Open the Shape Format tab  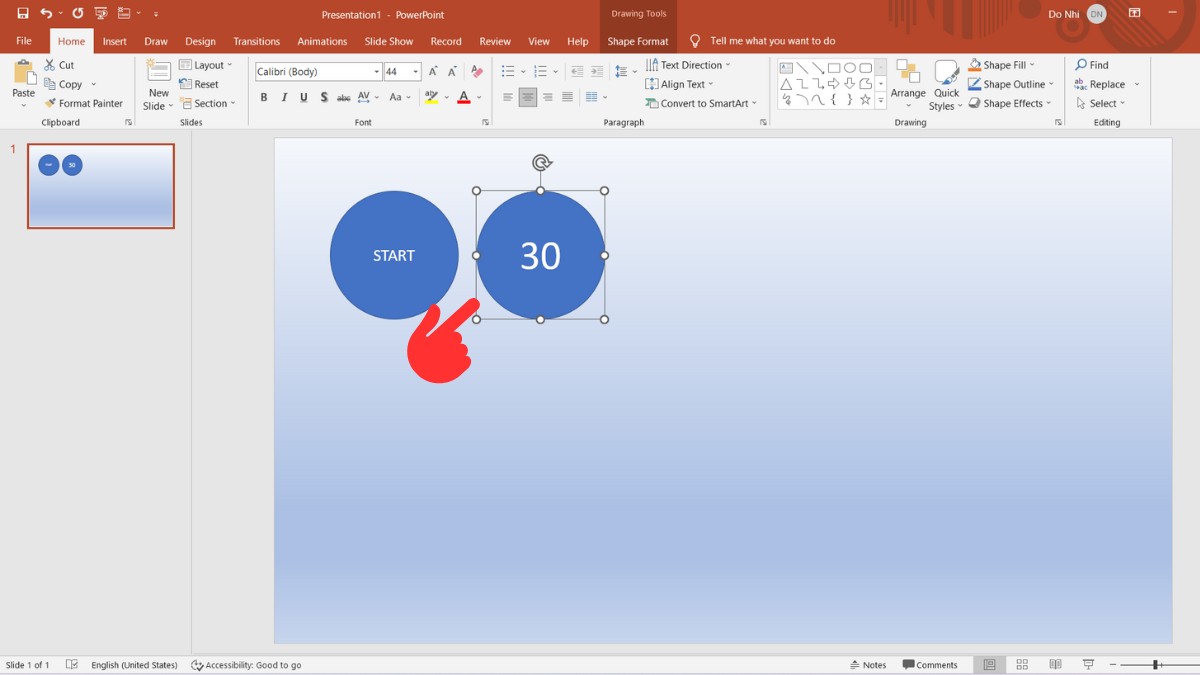tap(637, 41)
